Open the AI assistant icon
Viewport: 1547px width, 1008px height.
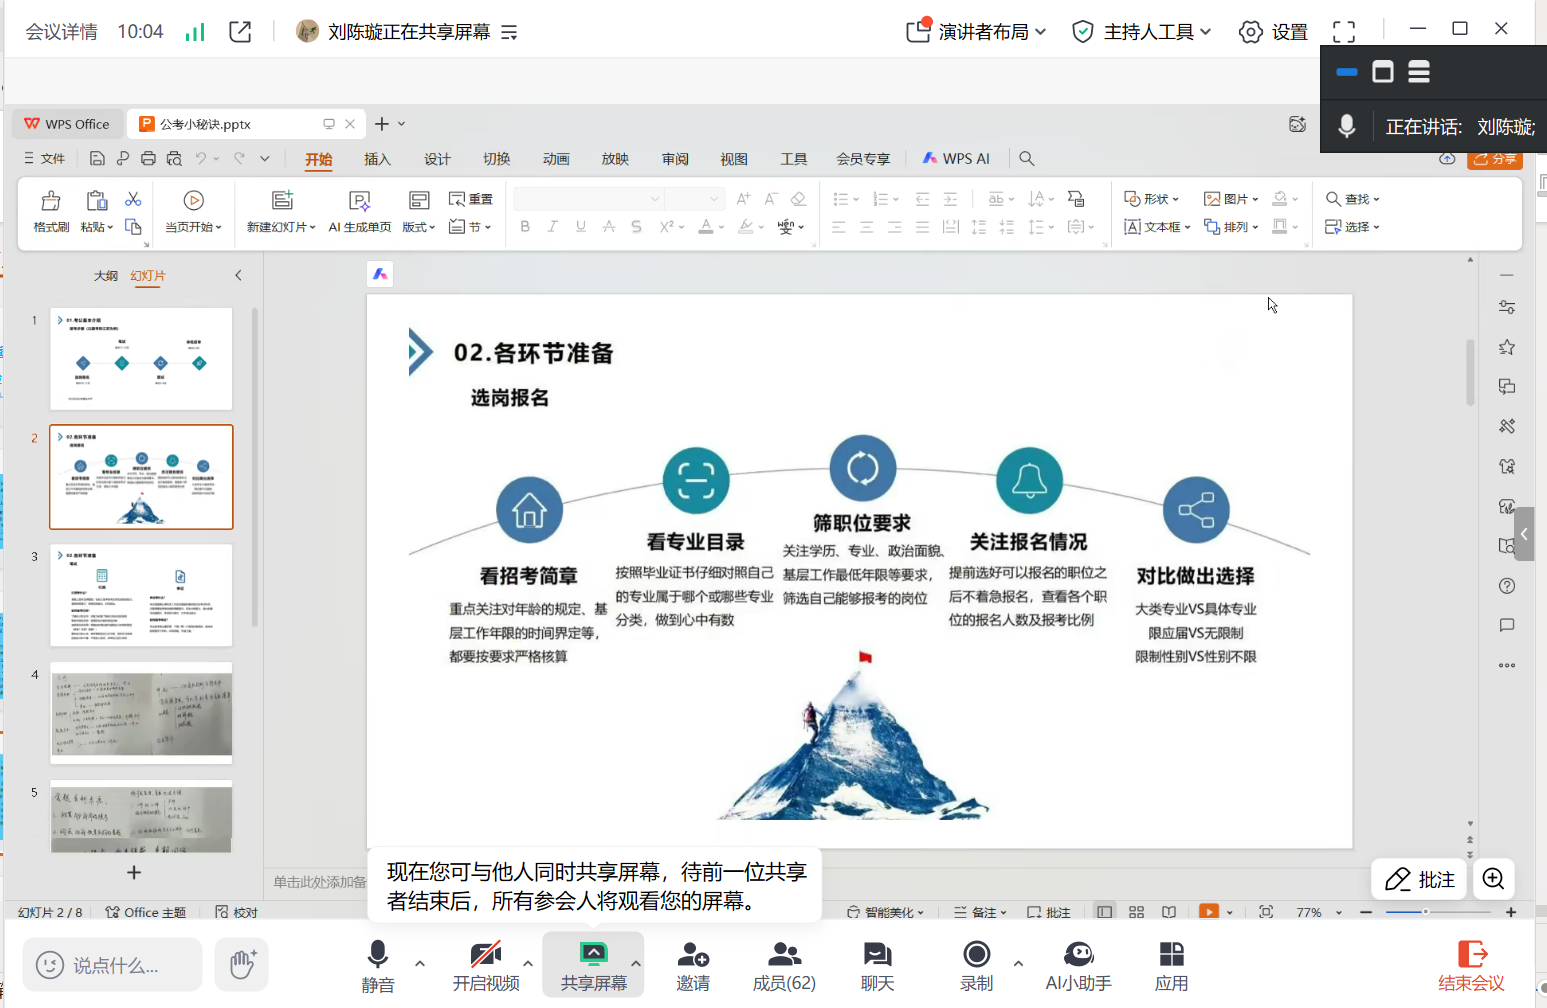pos(1078,955)
